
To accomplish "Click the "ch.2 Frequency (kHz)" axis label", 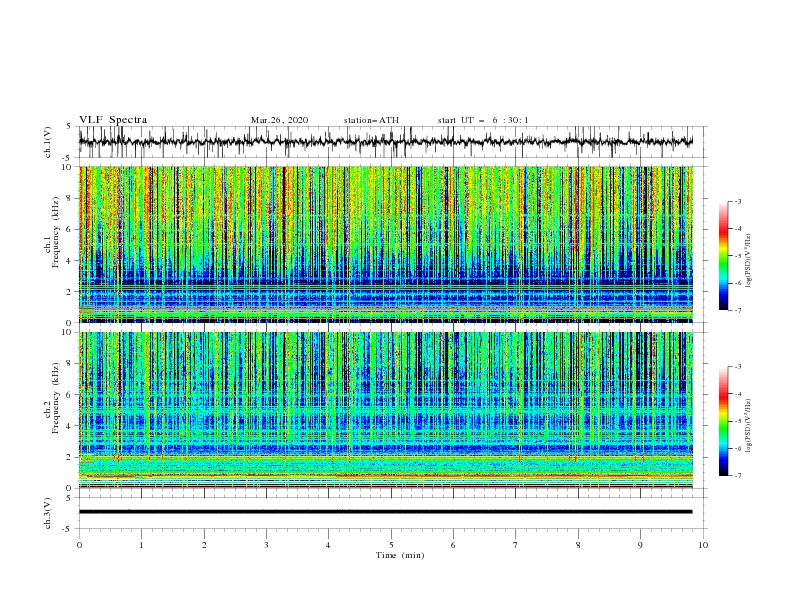I will pyautogui.click(x=52, y=397).
